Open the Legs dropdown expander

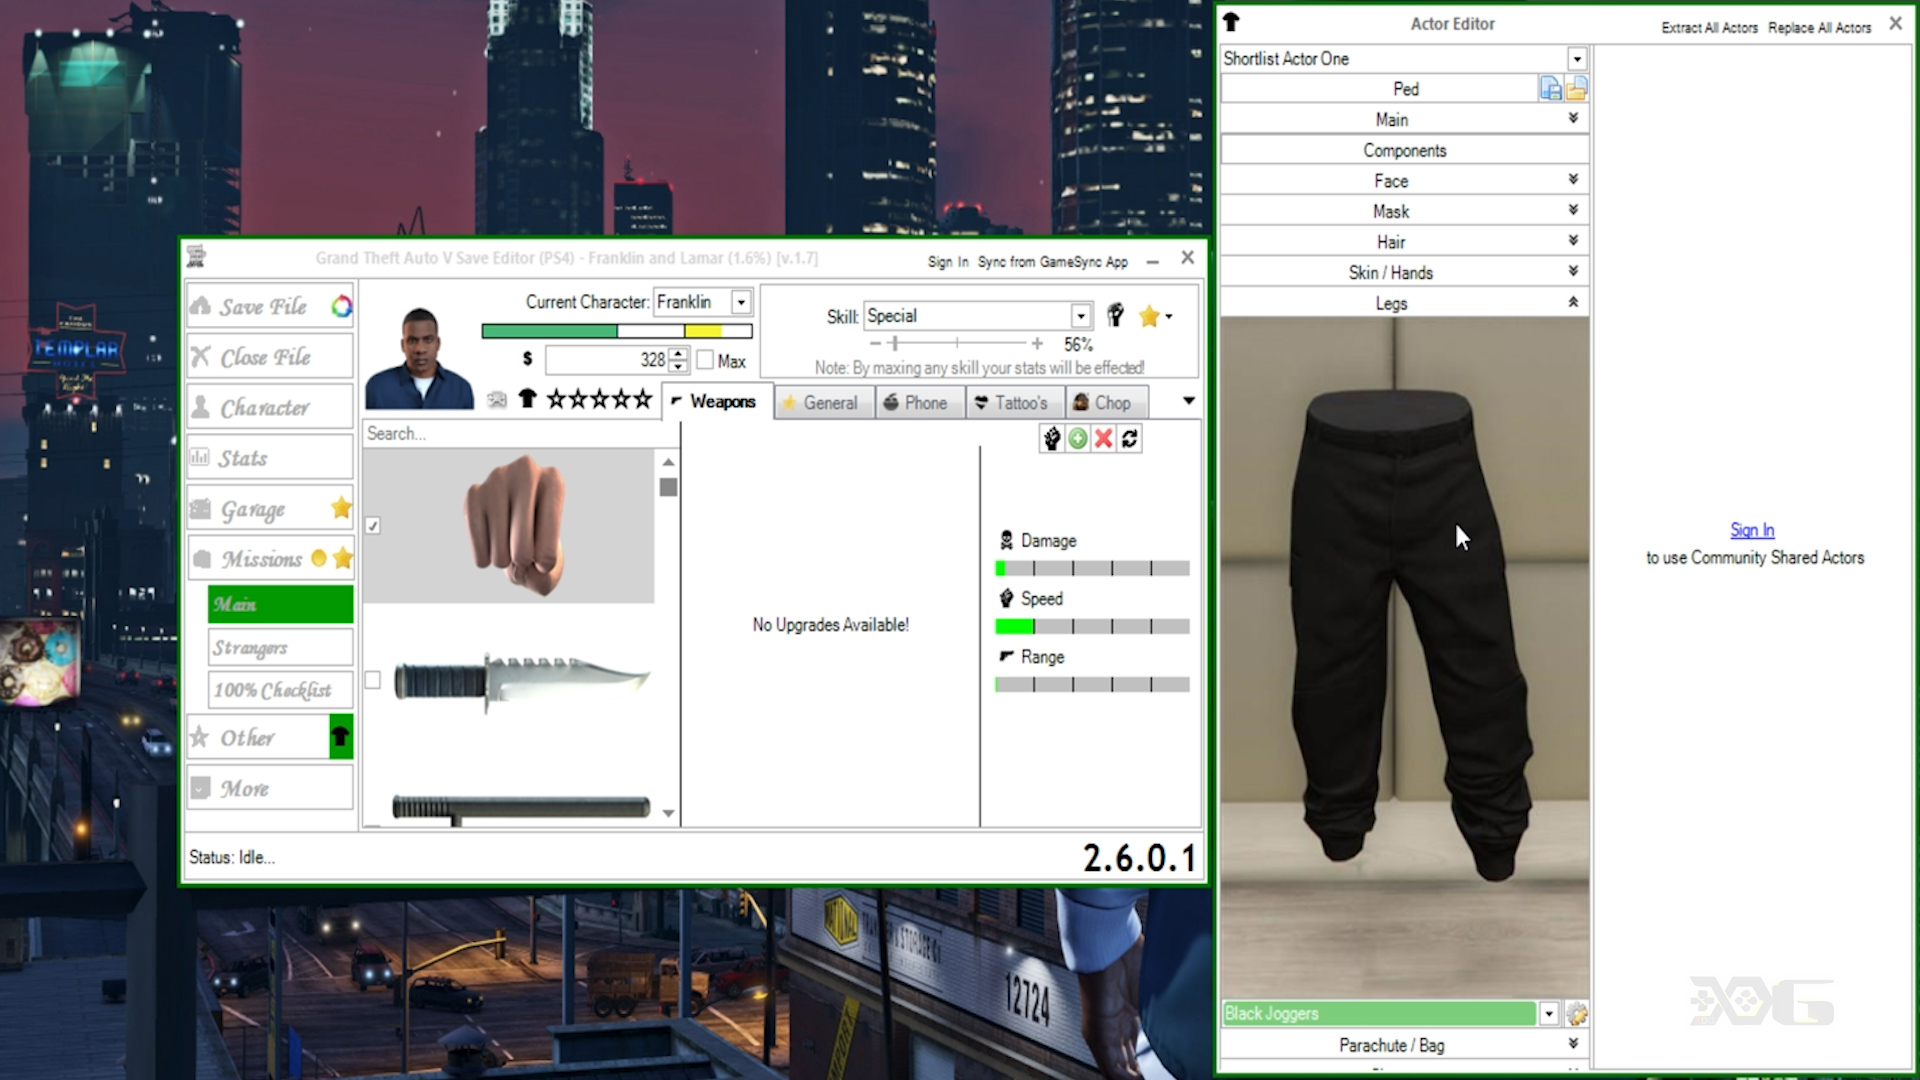tap(1572, 302)
